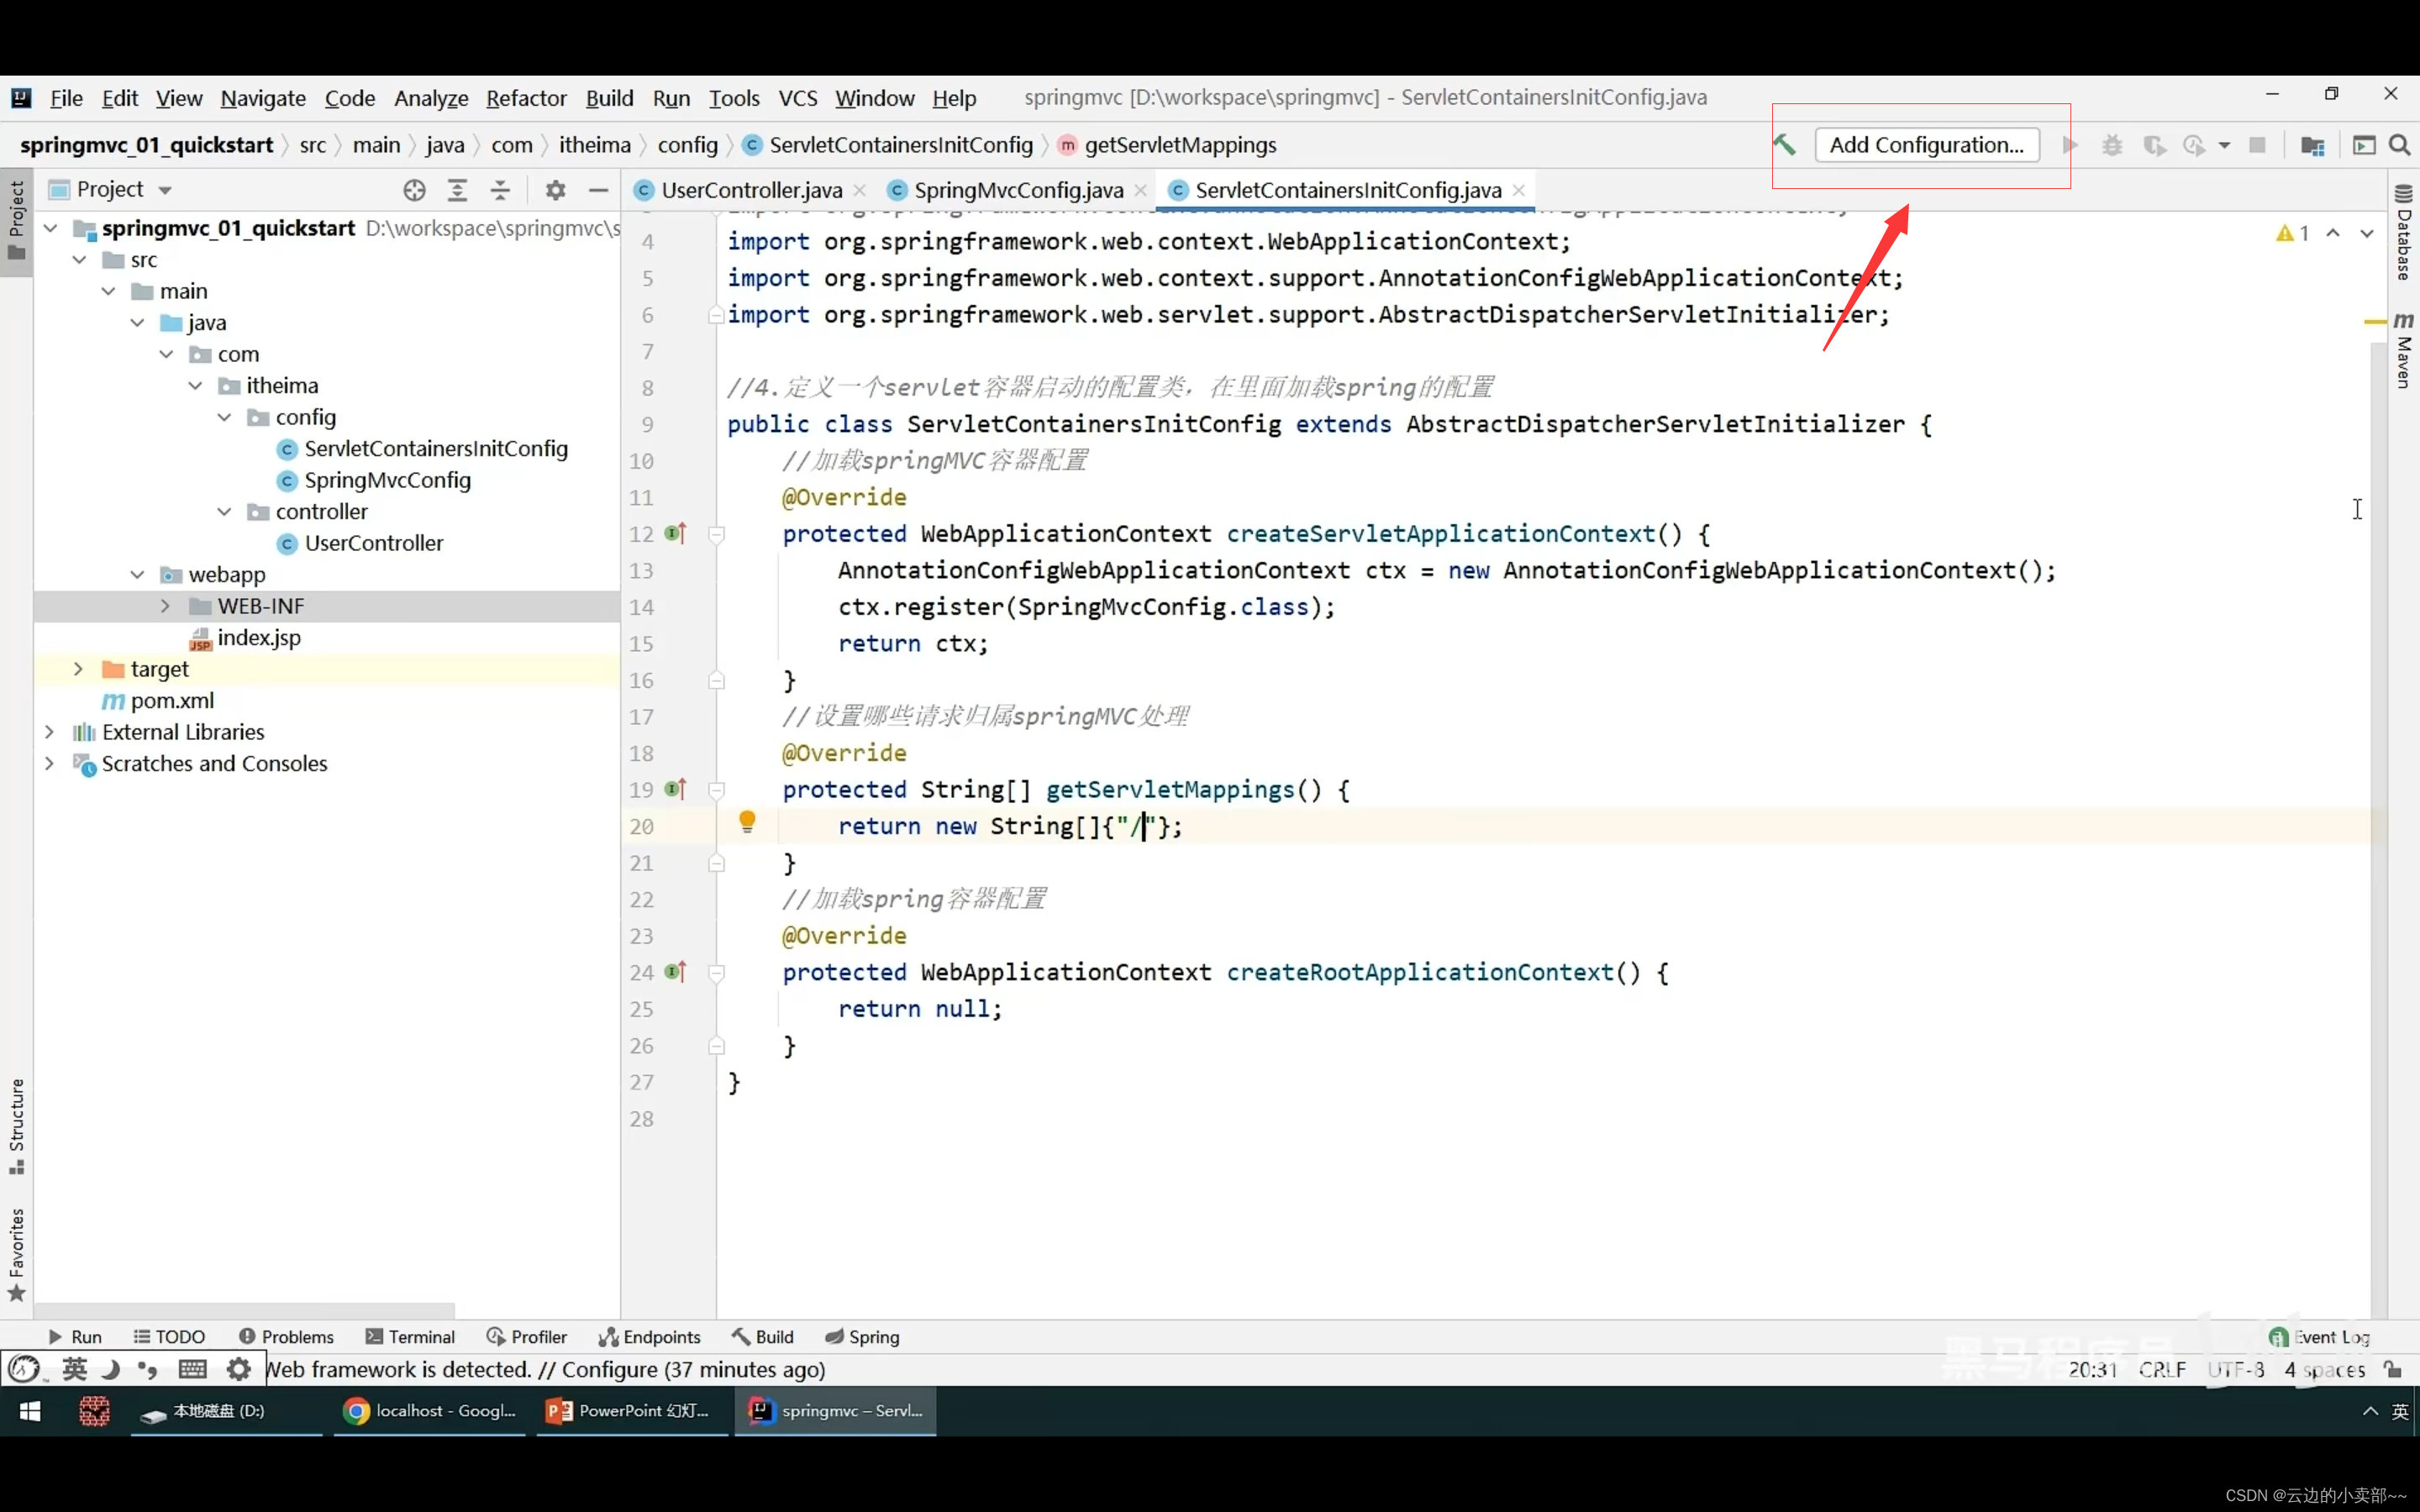Image resolution: width=2420 pixels, height=1512 pixels.
Task: Open the Project Structure toolbar icon
Action: click(x=2312, y=146)
